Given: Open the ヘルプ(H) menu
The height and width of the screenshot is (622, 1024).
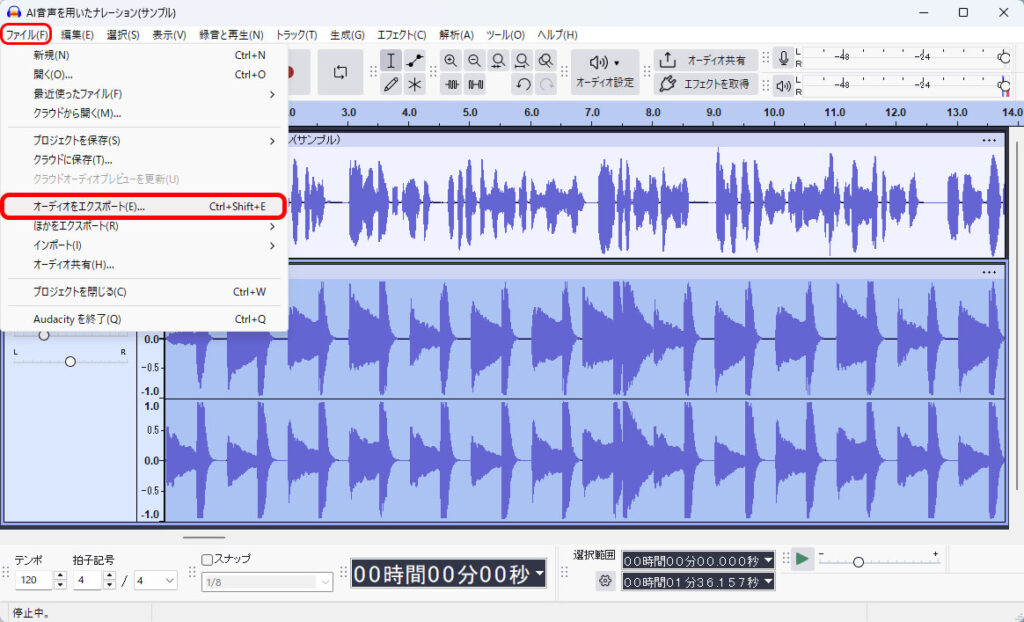Looking at the screenshot, I should point(557,35).
